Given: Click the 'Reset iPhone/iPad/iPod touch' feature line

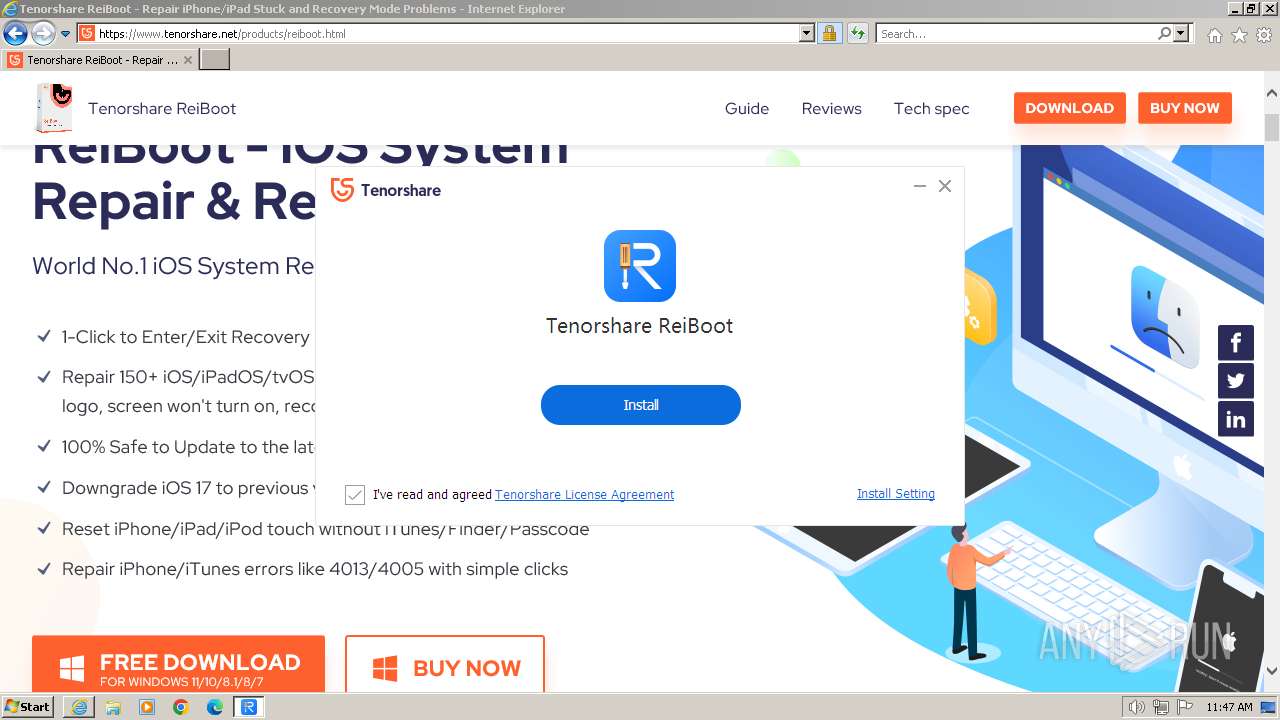Looking at the screenshot, I should [x=325, y=529].
